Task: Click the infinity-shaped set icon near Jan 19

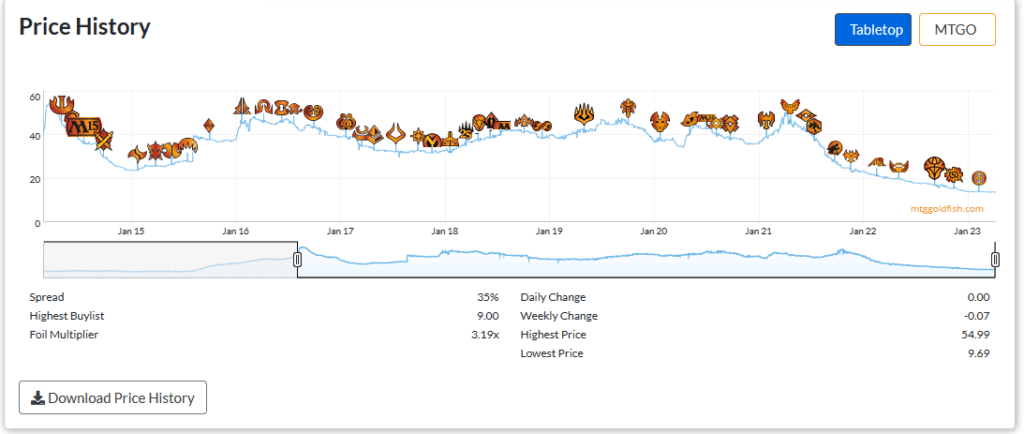Action: click(543, 124)
